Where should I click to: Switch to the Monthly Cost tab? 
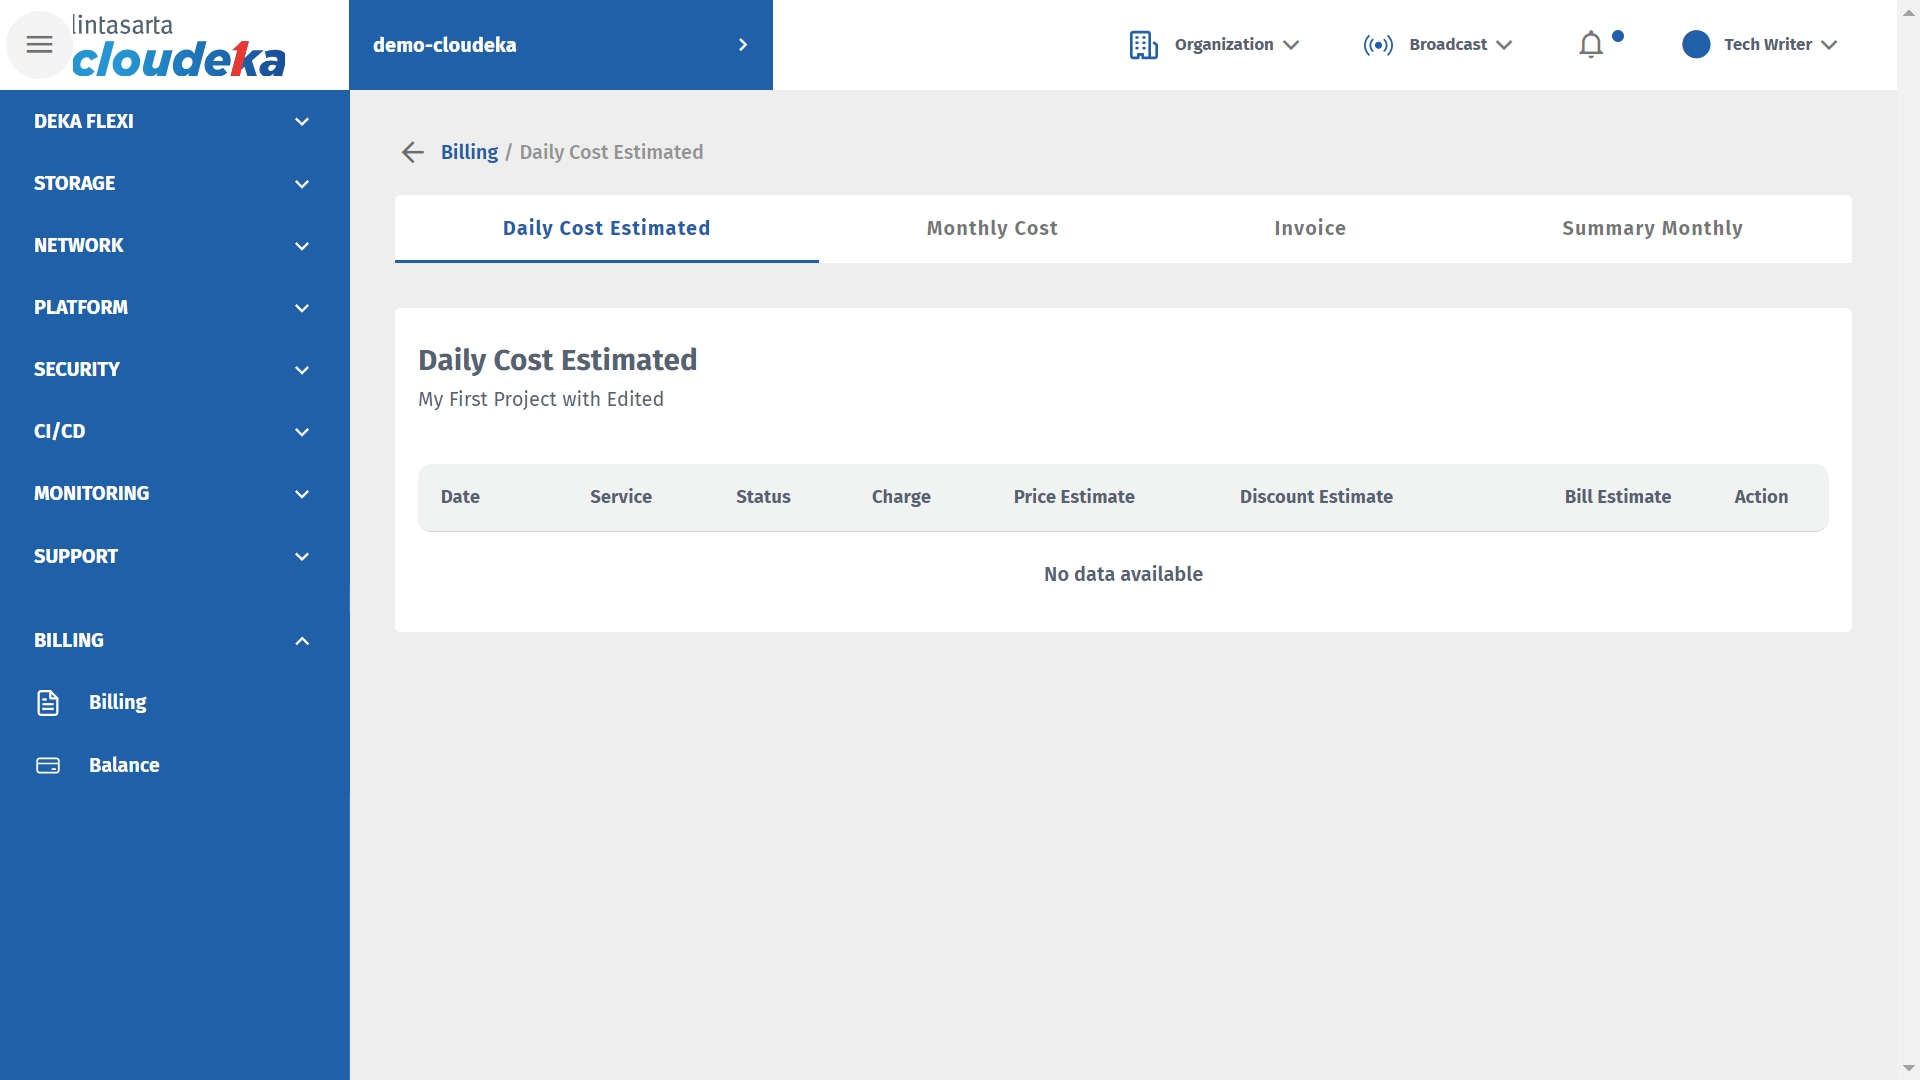click(x=992, y=228)
